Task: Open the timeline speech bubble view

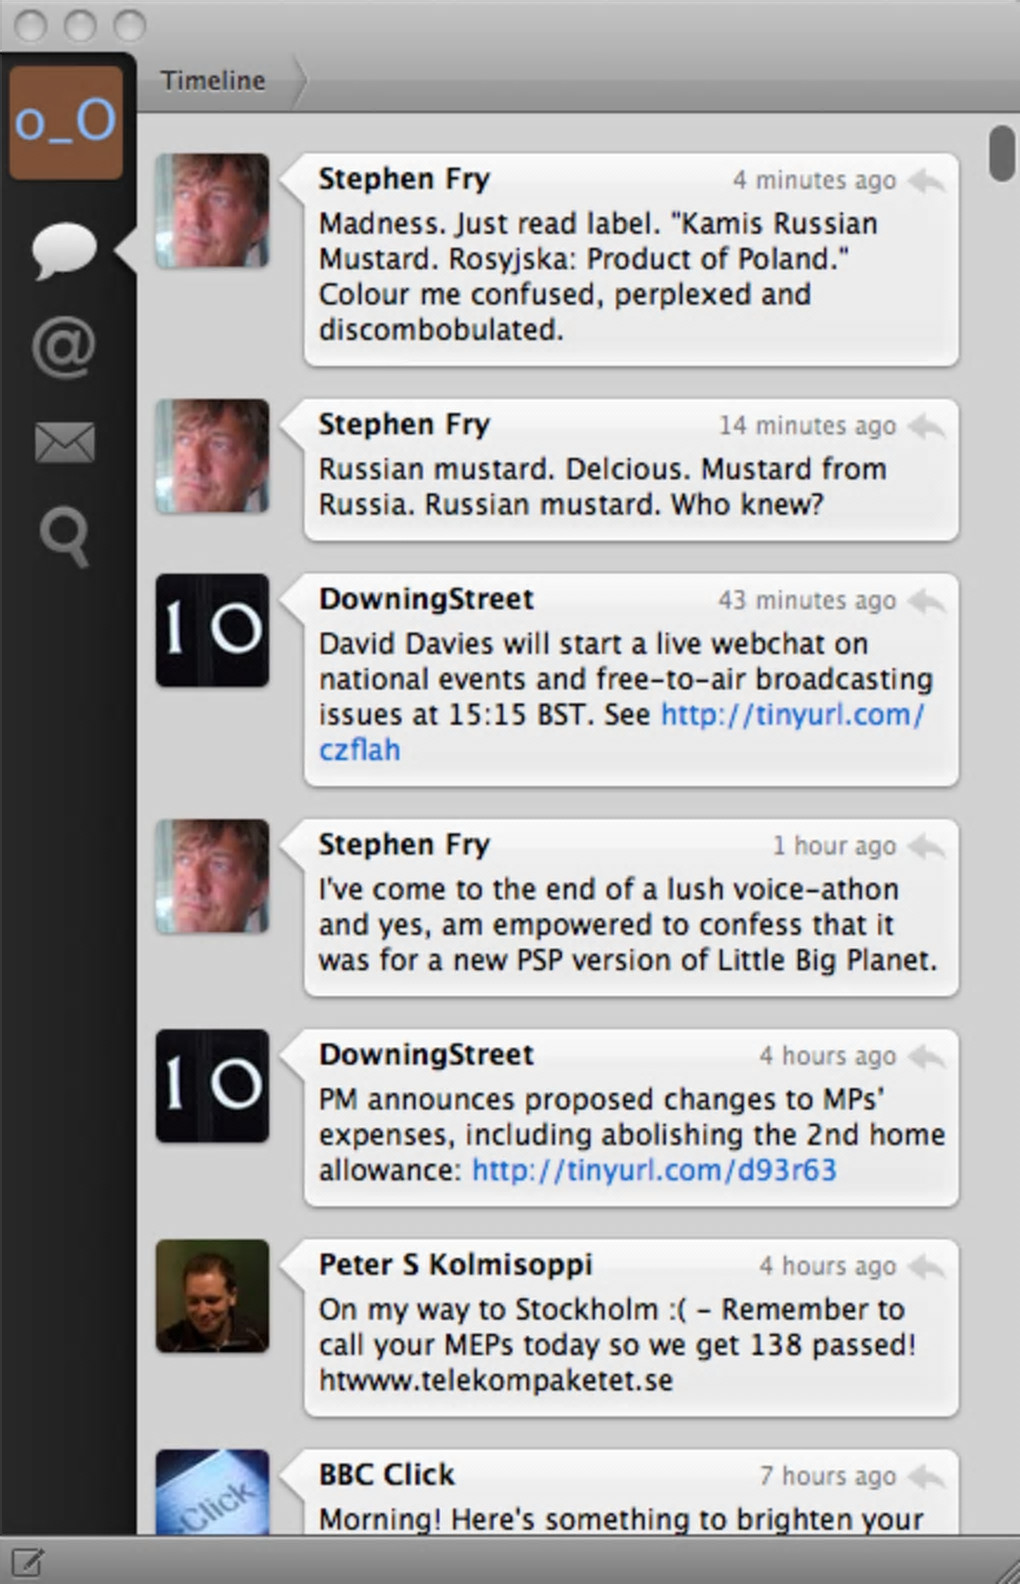Action: [x=65, y=249]
